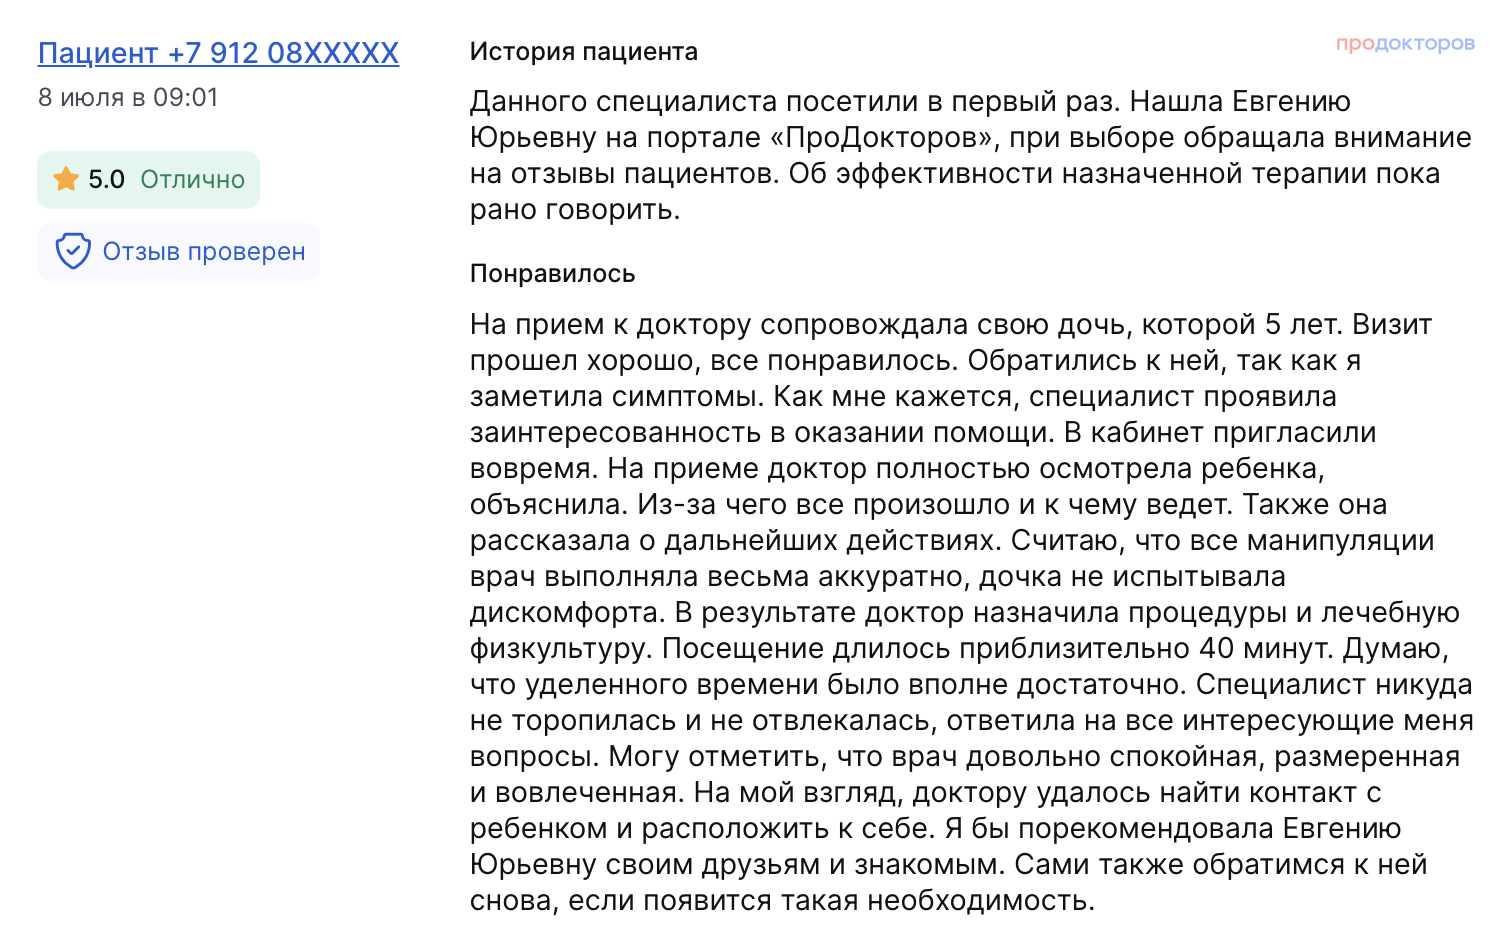The width and height of the screenshot is (1502, 938).
Task: Open the ПроДокторов logo
Action: coord(1404,44)
